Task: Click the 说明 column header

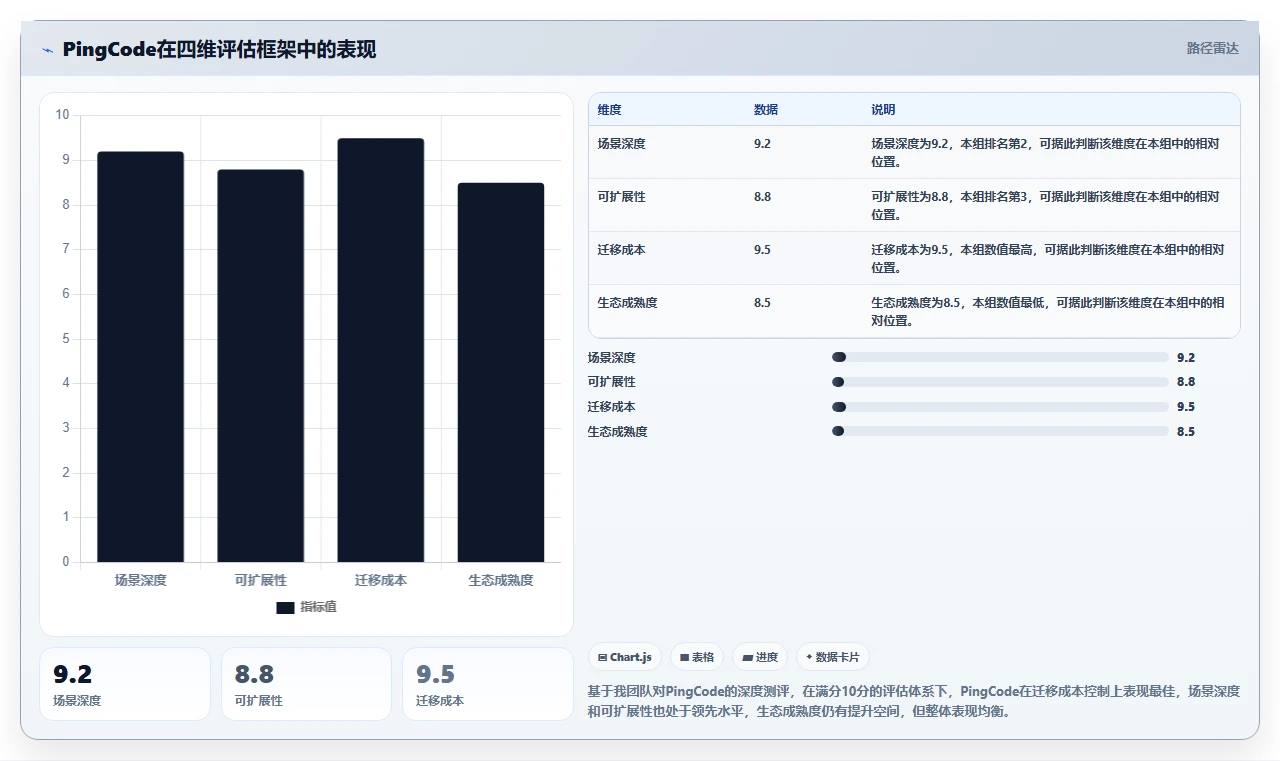Action: click(883, 110)
